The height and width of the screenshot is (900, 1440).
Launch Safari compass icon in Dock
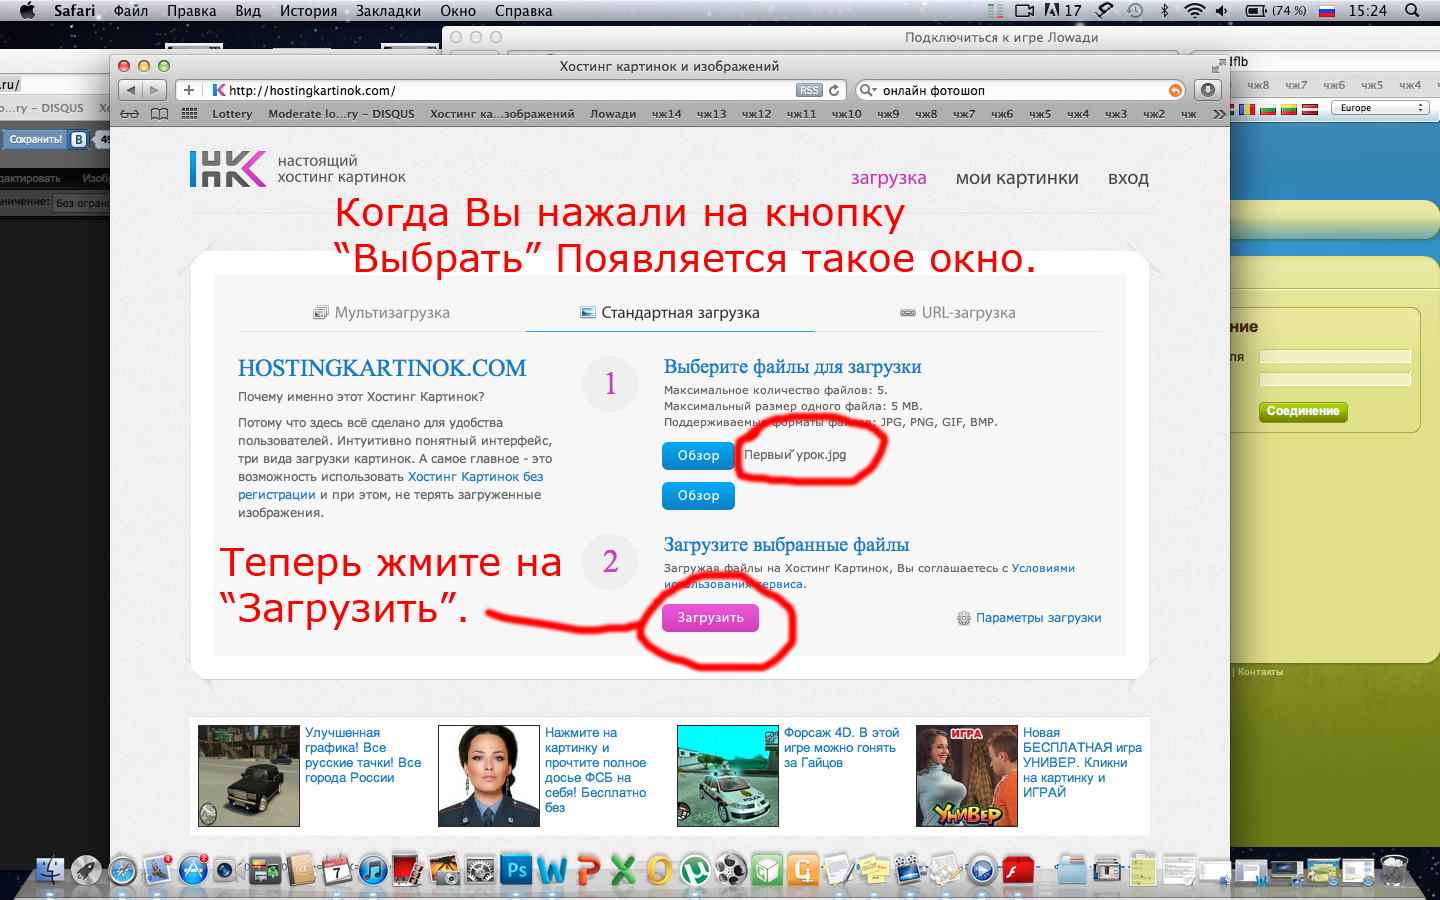(x=122, y=871)
